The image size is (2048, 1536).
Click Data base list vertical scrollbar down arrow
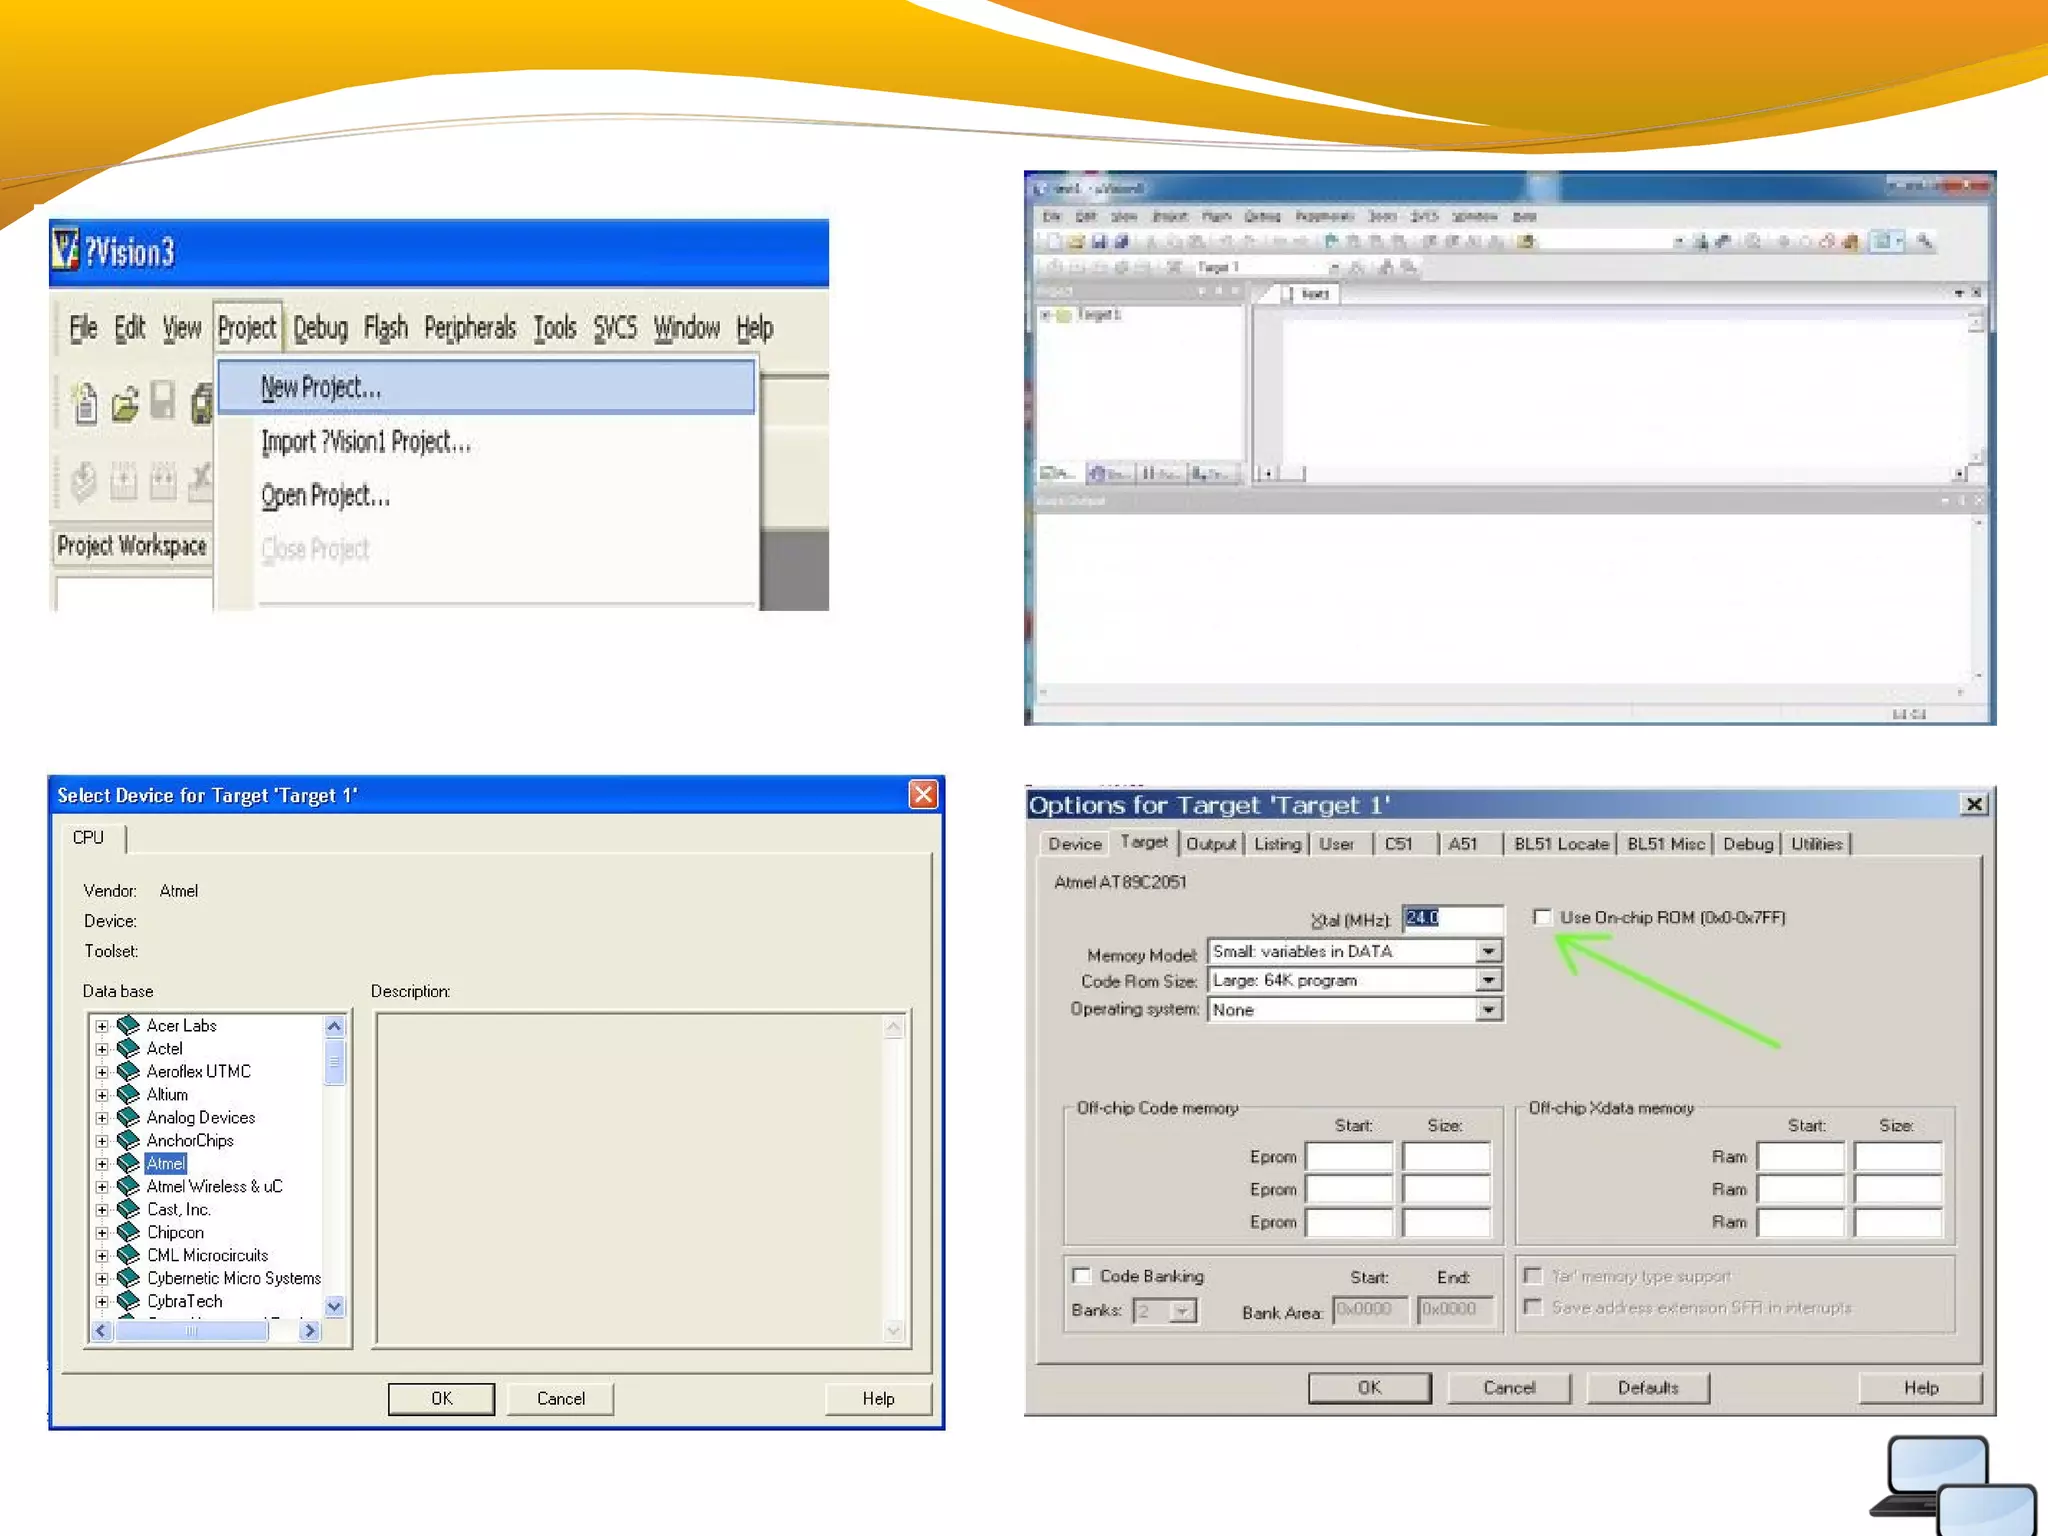335,1306
